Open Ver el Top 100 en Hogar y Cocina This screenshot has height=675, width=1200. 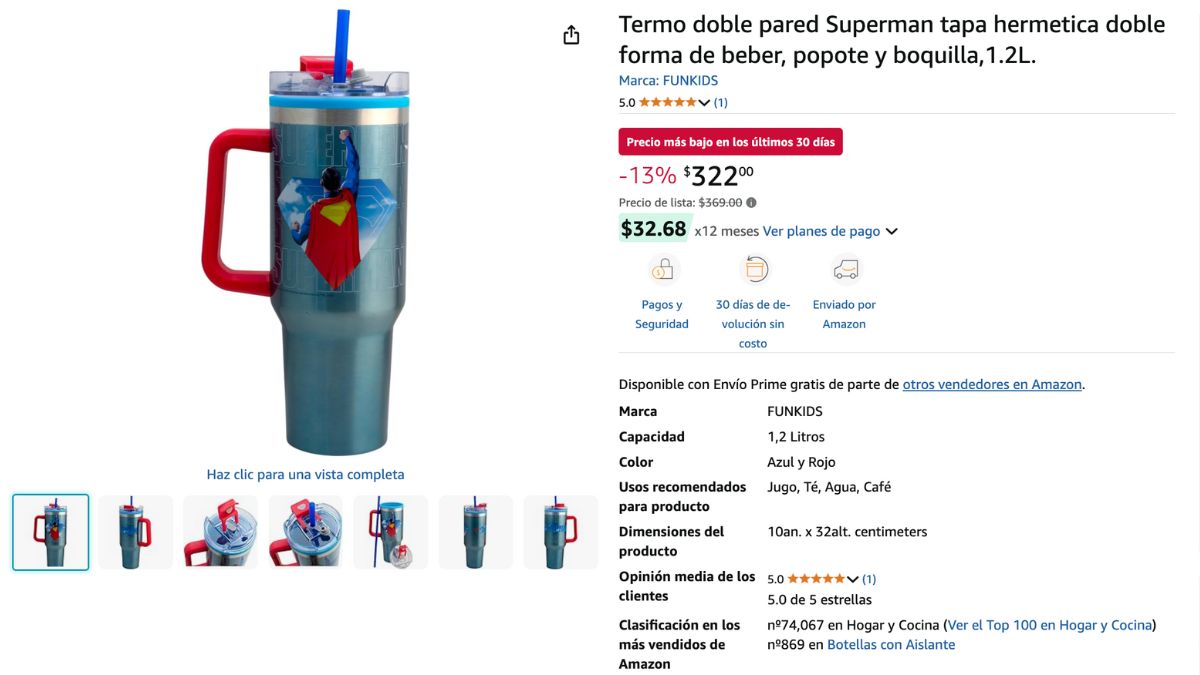tap(1050, 625)
